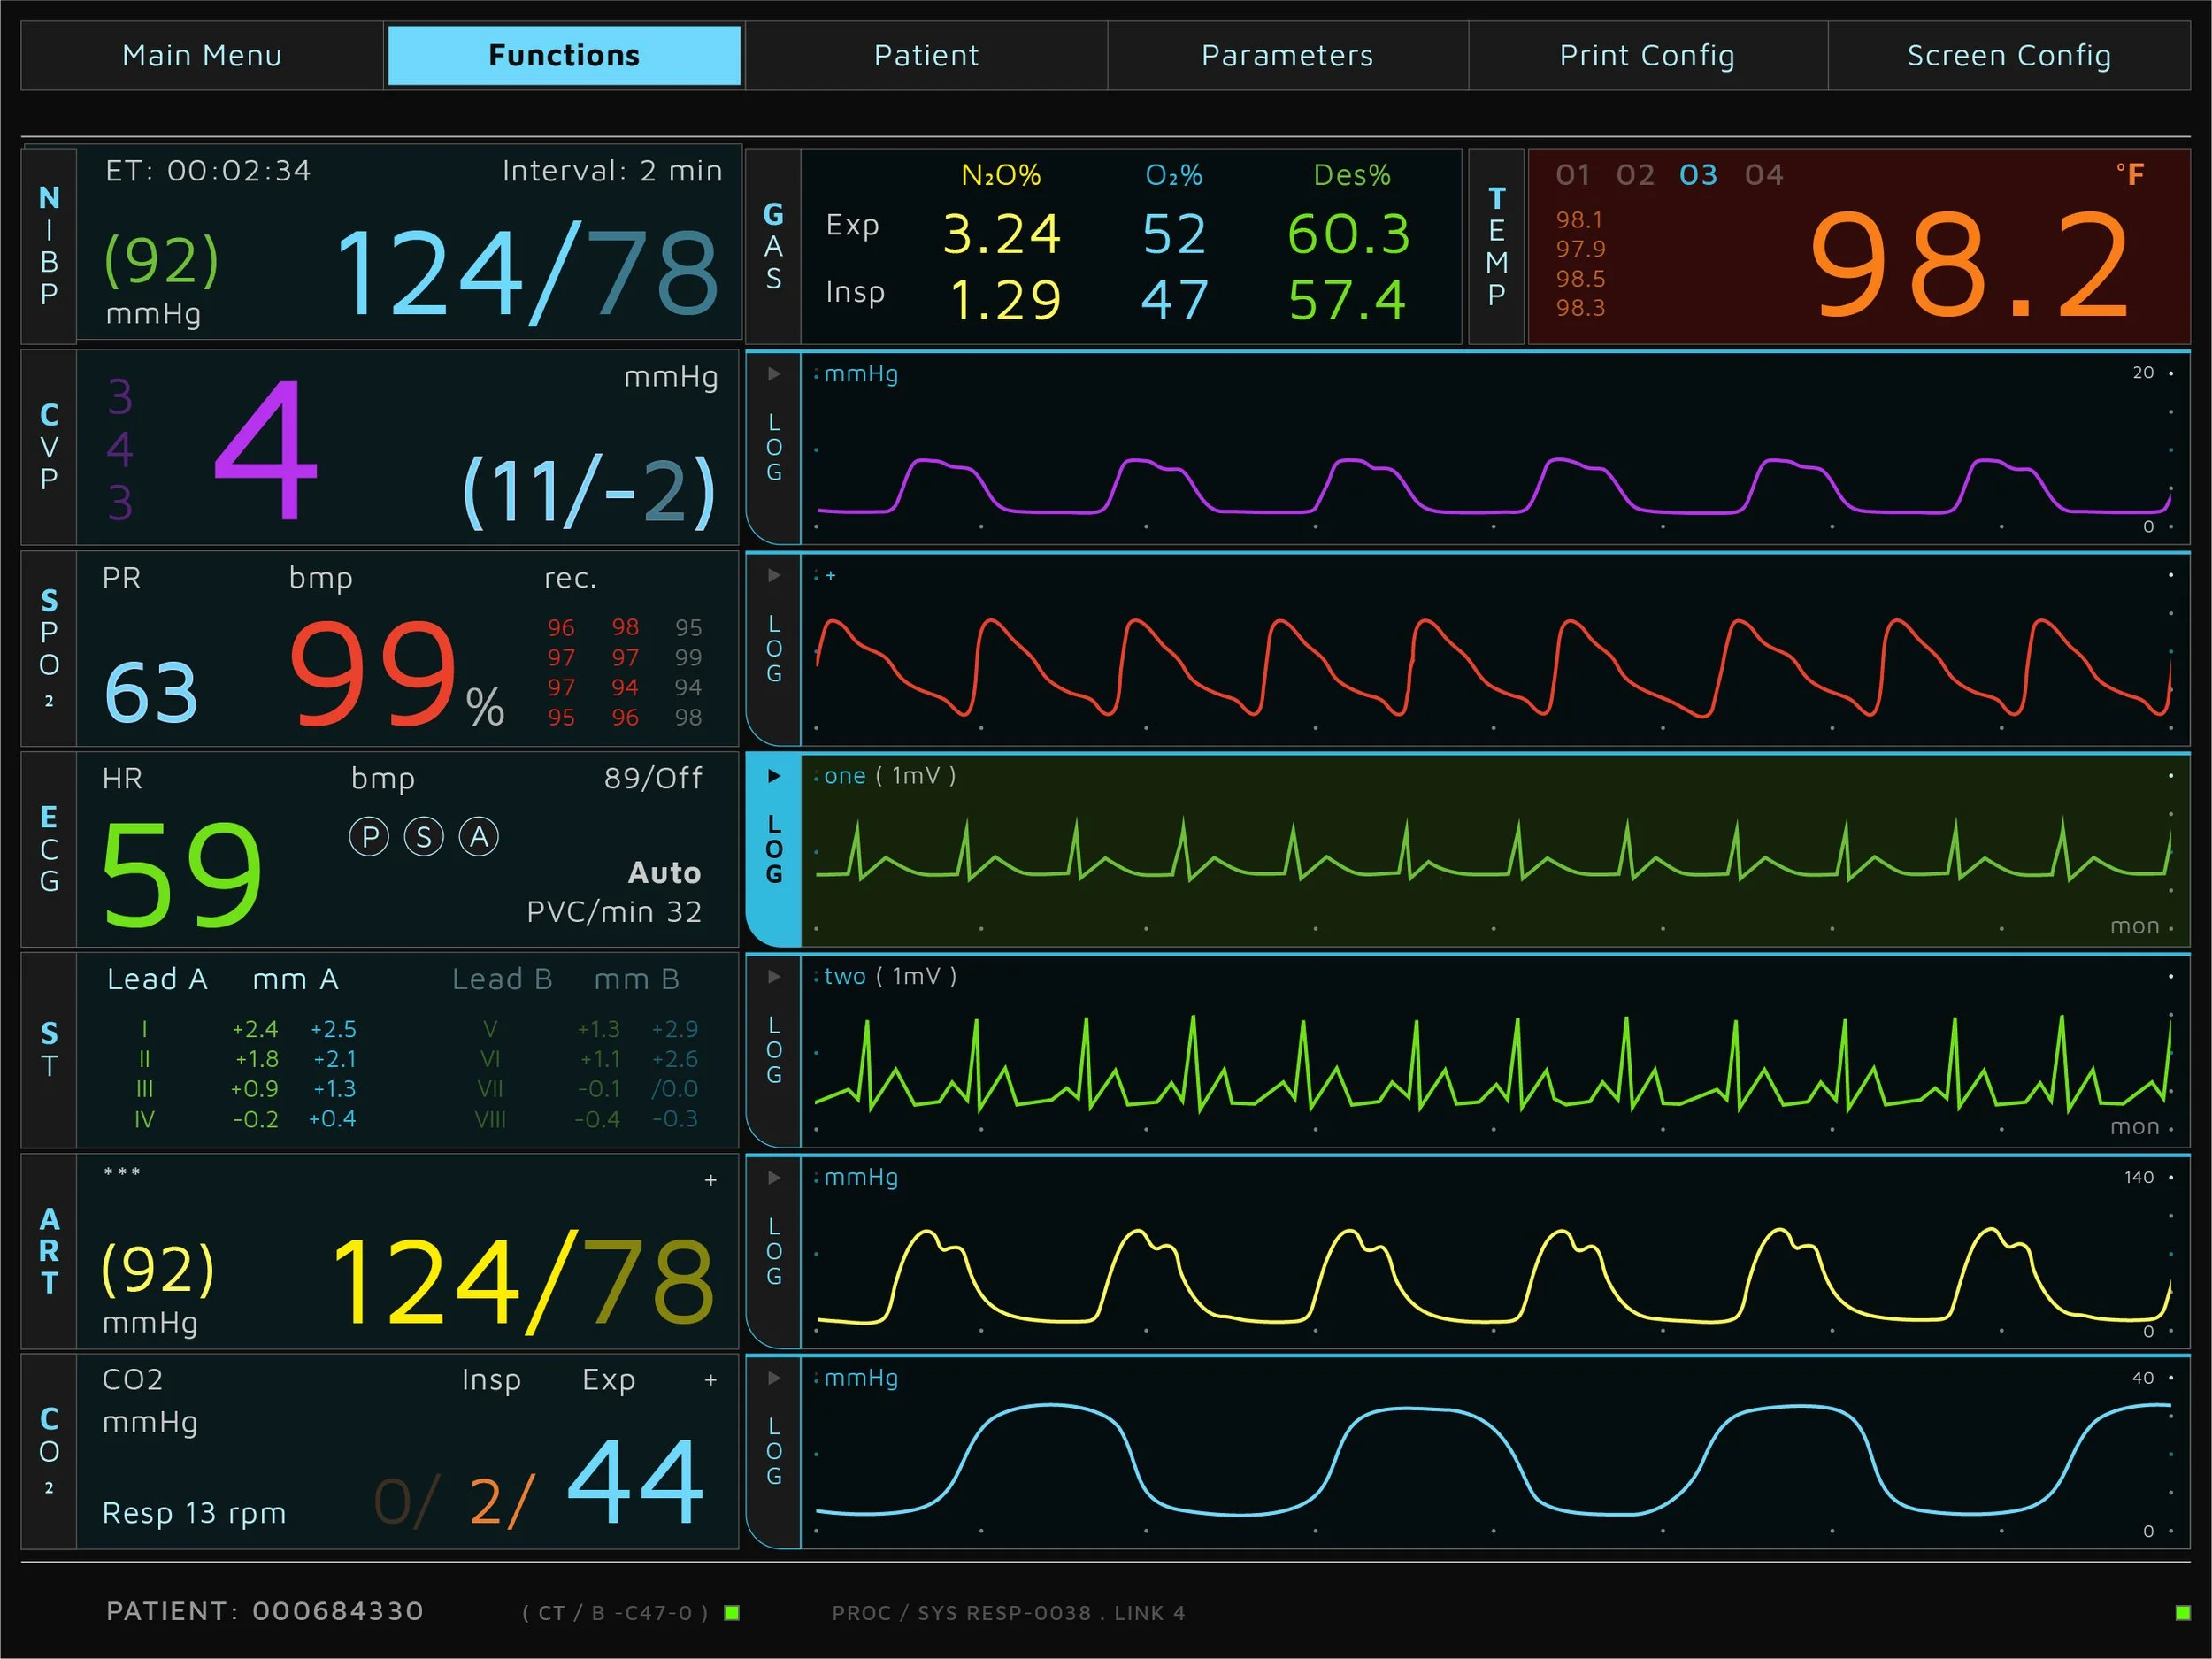Toggle LOG for the ECG two waveform
The width and height of the screenshot is (2212, 1659).
[x=774, y=1050]
